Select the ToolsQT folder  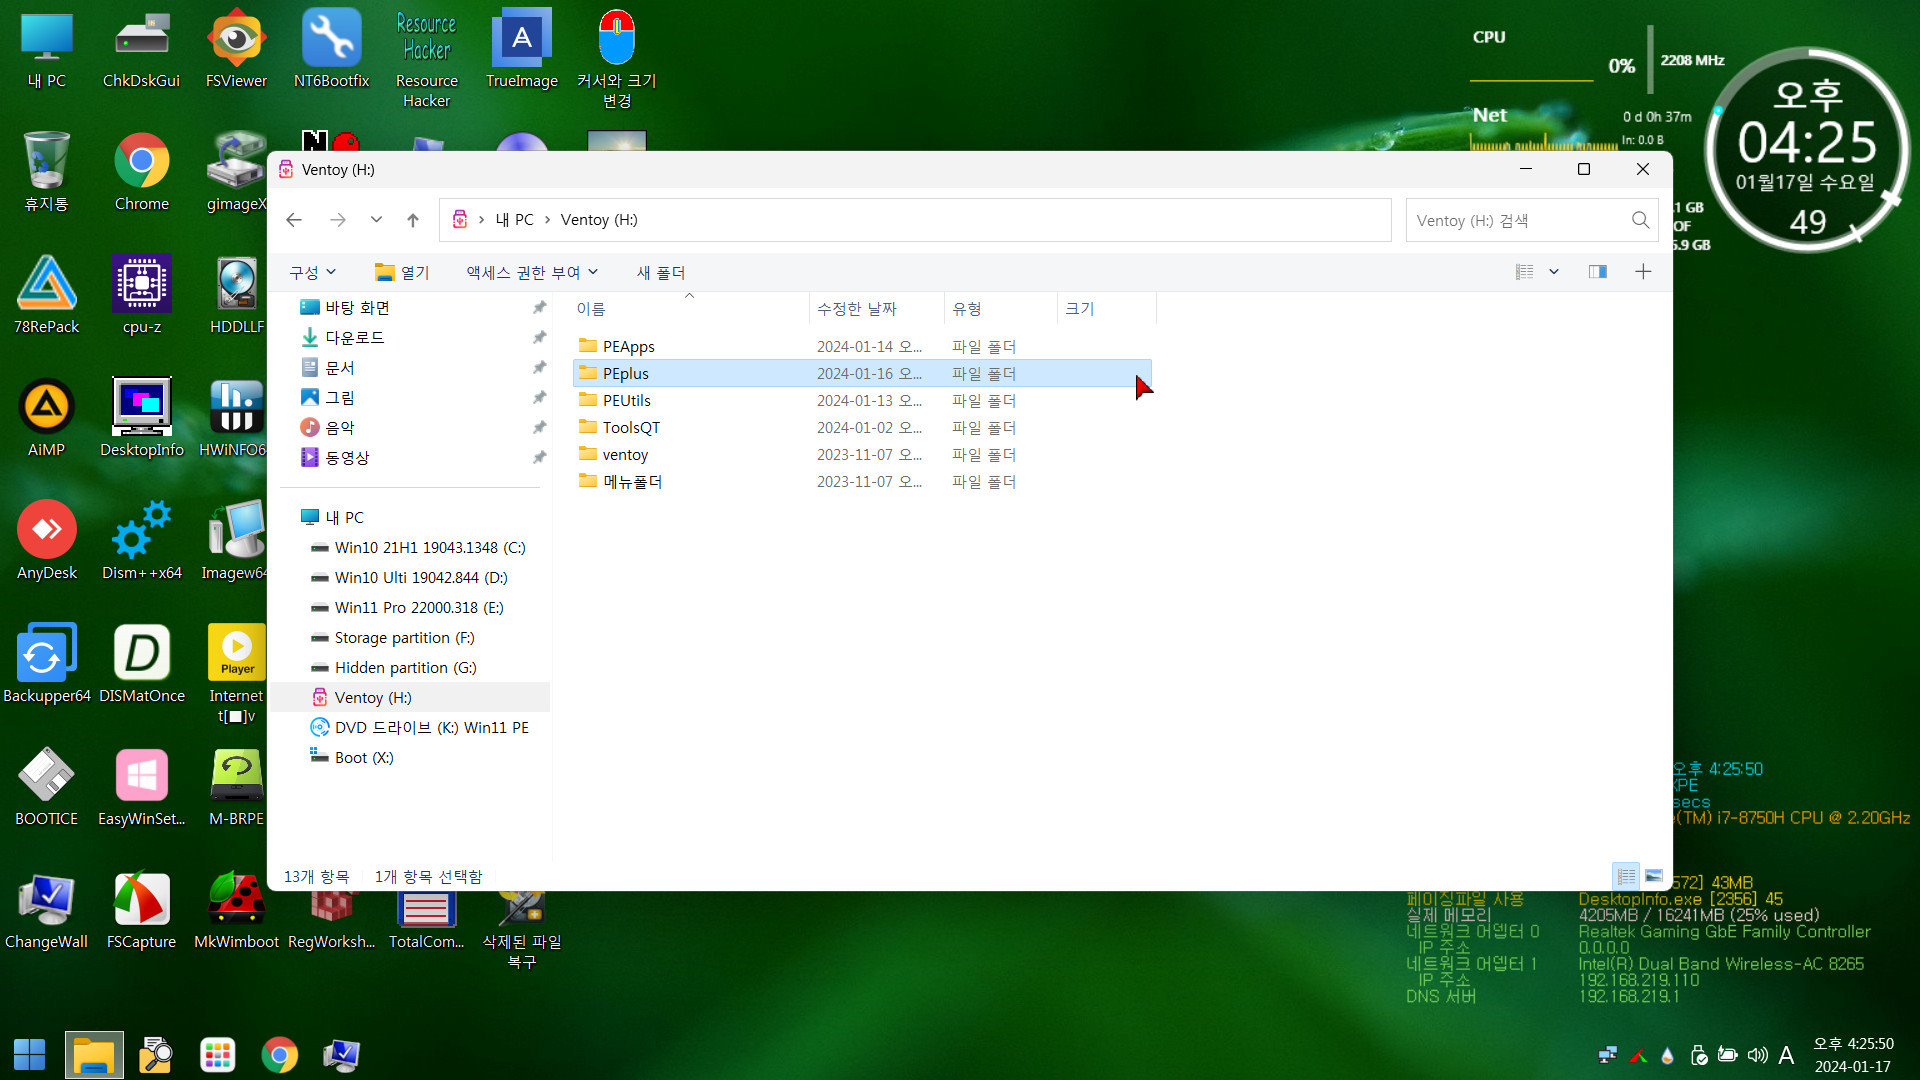coord(862,427)
